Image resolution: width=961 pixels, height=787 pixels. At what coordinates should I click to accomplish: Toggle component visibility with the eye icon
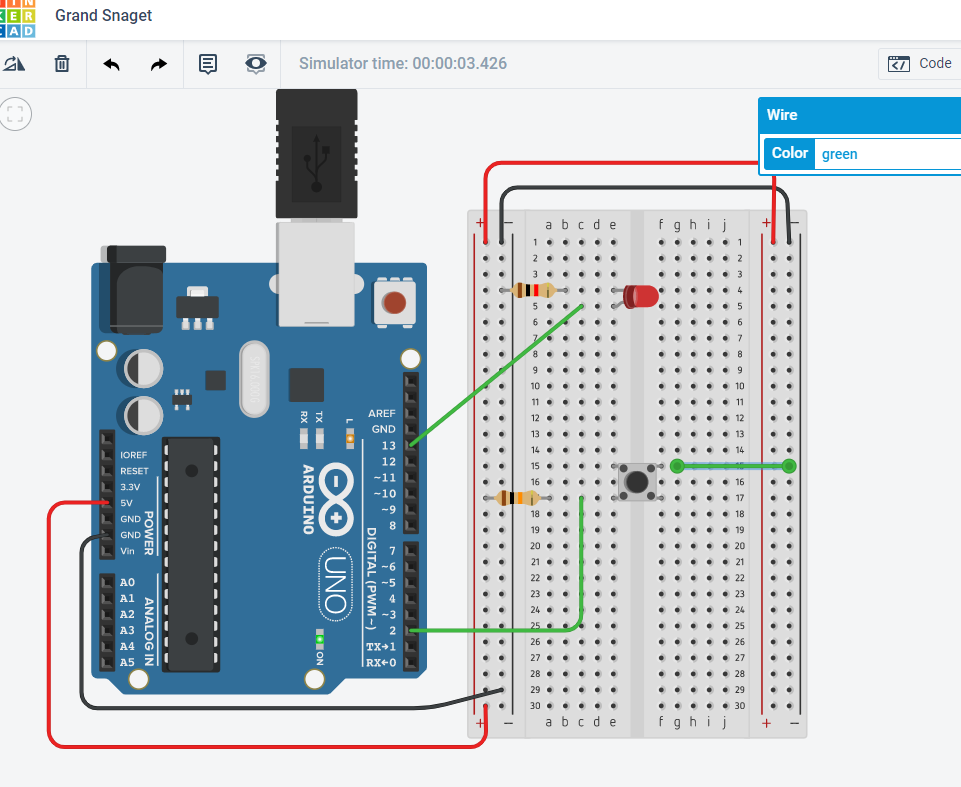[255, 63]
